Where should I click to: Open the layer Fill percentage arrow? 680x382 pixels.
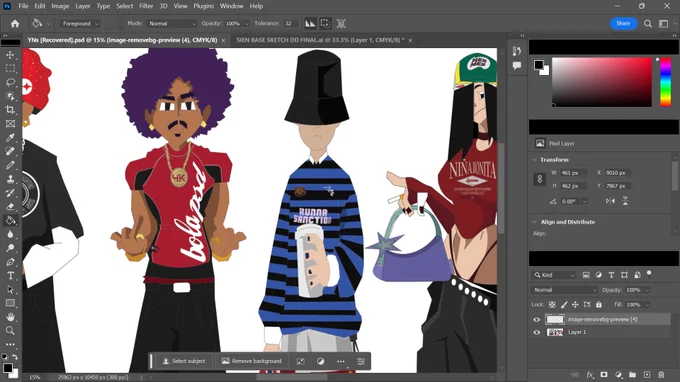click(x=647, y=305)
